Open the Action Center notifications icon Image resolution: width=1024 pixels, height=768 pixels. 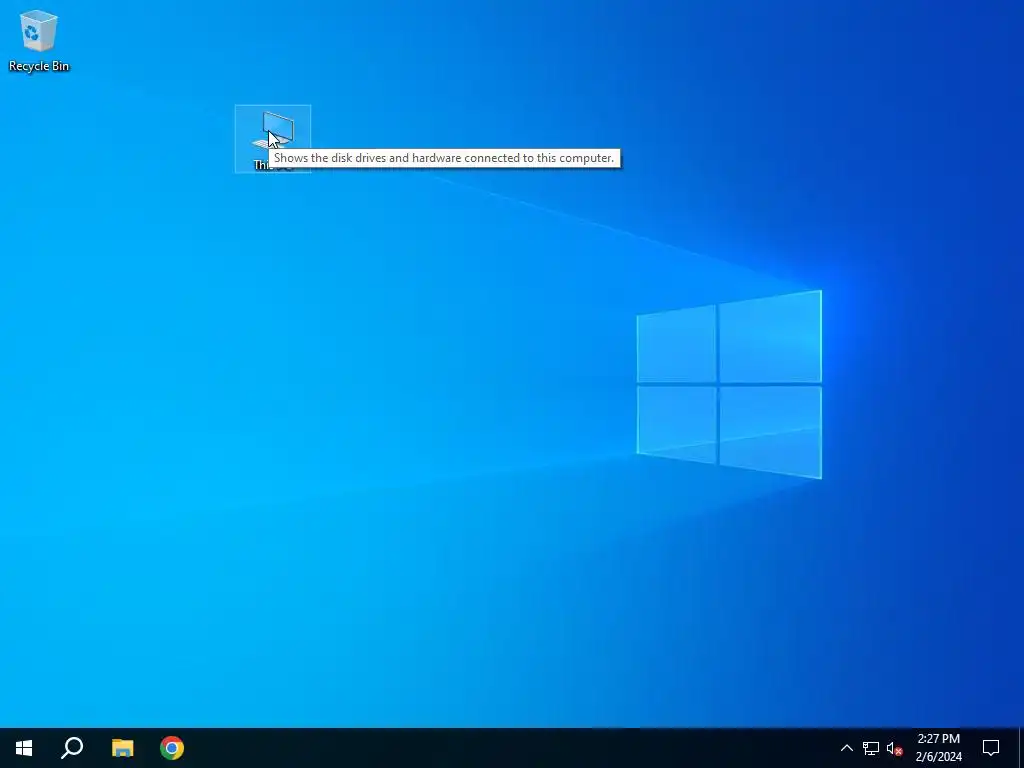[x=991, y=748]
